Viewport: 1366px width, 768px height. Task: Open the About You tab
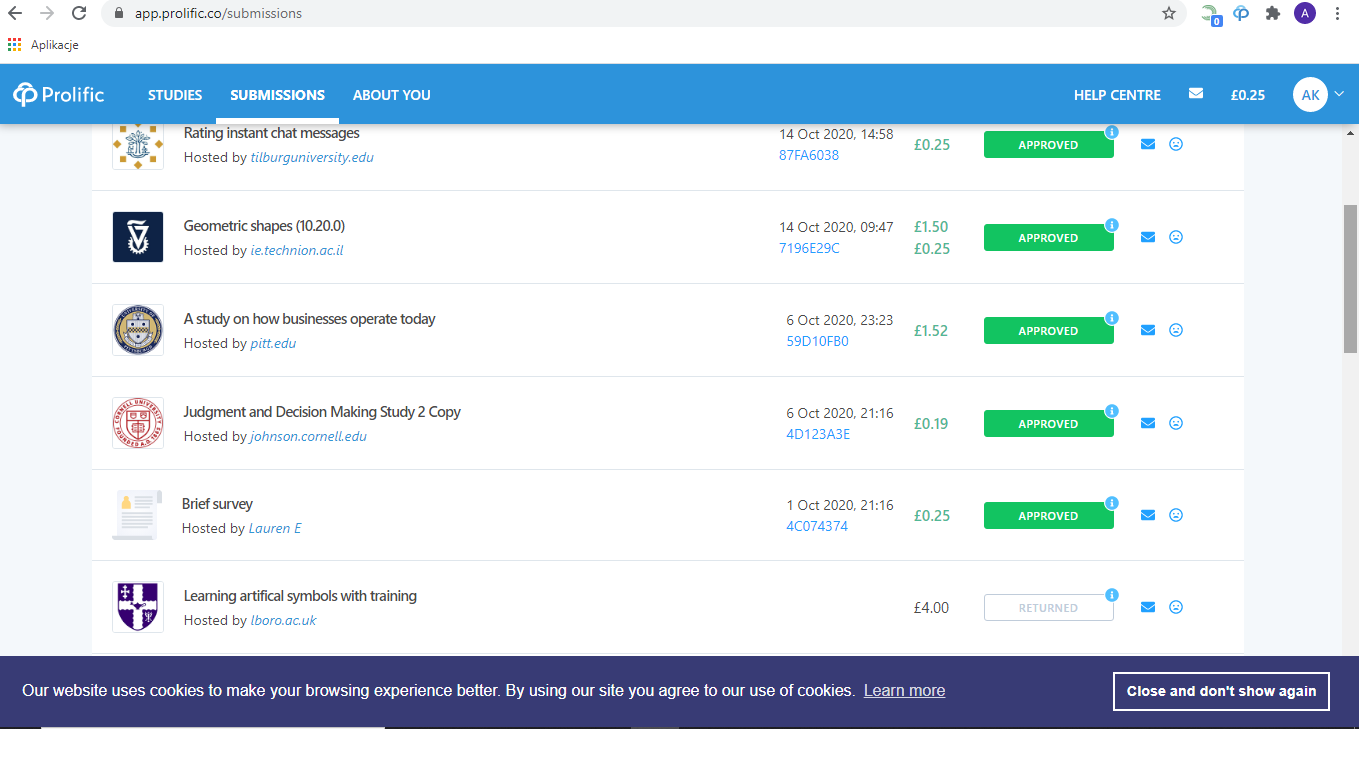(392, 95)
